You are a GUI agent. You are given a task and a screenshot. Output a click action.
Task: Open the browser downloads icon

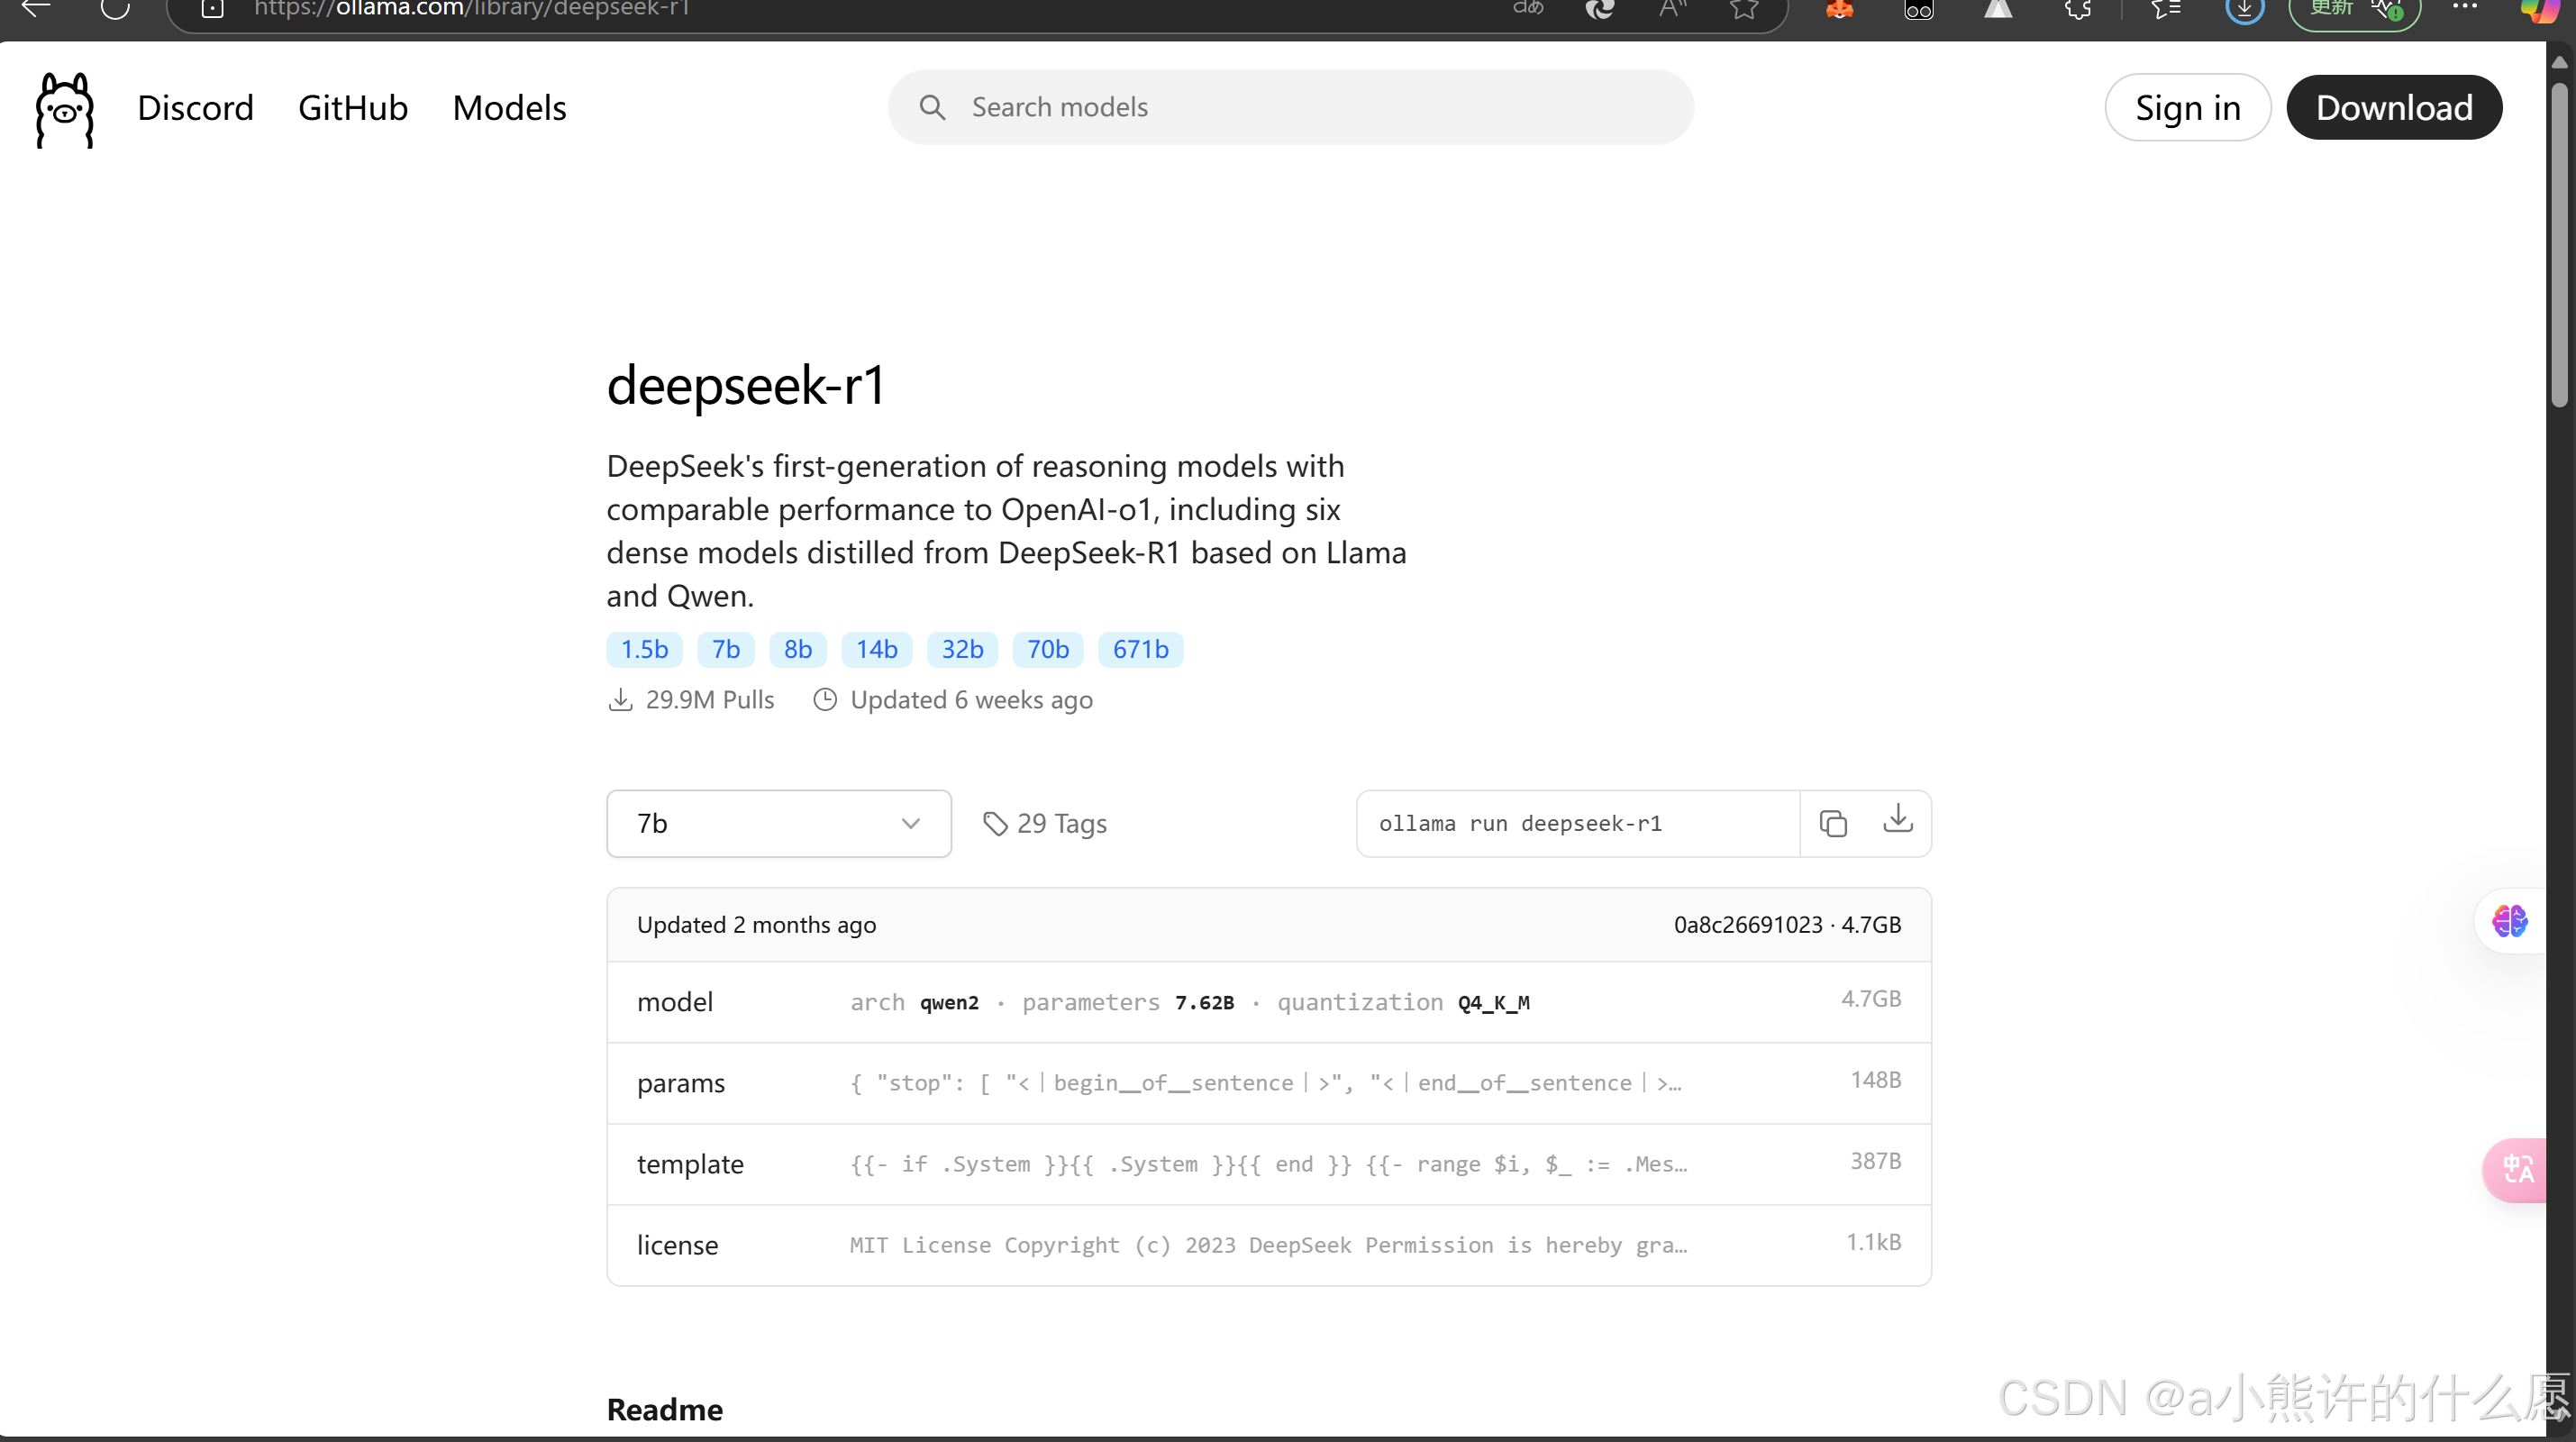(2244, 10)
